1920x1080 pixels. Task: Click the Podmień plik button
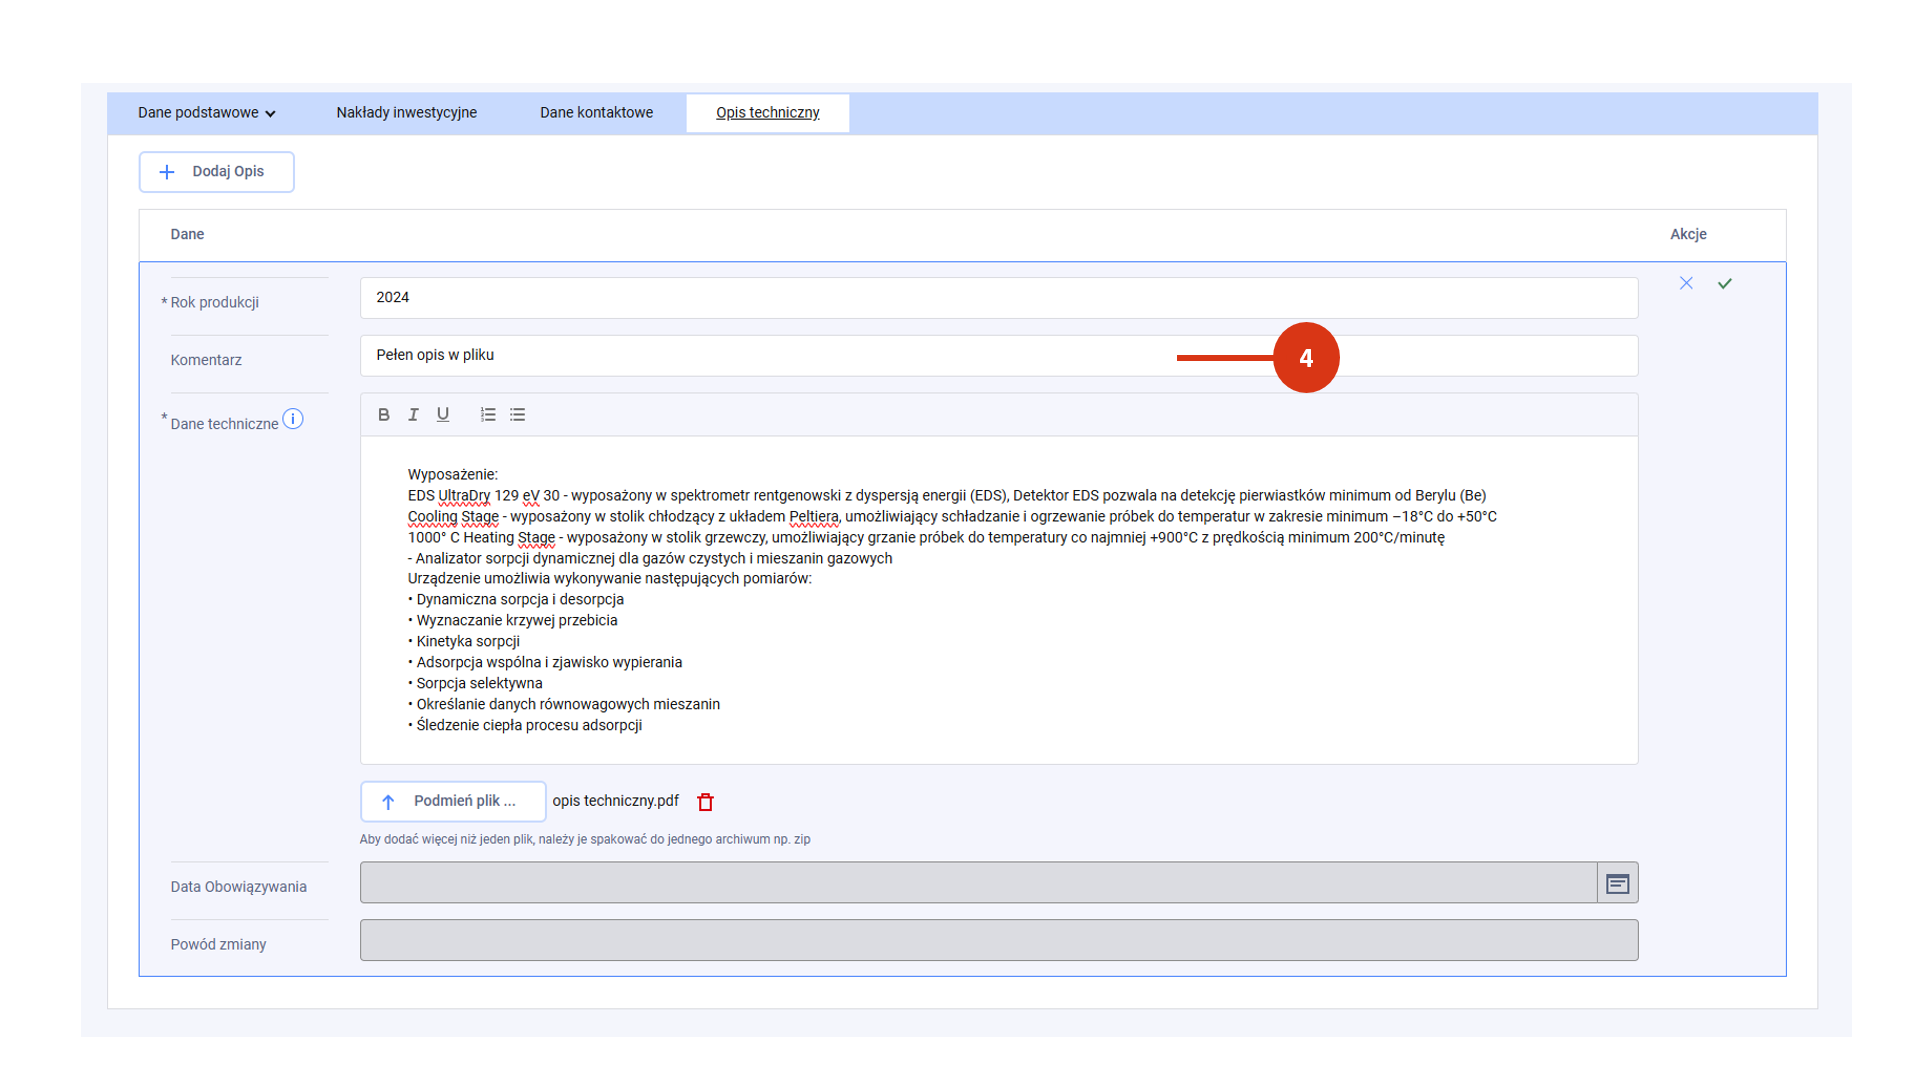(453, 801)
